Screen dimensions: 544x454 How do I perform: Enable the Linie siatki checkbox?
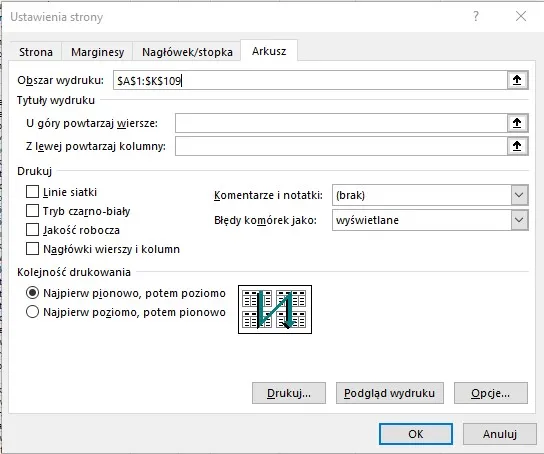[x=32, y=192]
